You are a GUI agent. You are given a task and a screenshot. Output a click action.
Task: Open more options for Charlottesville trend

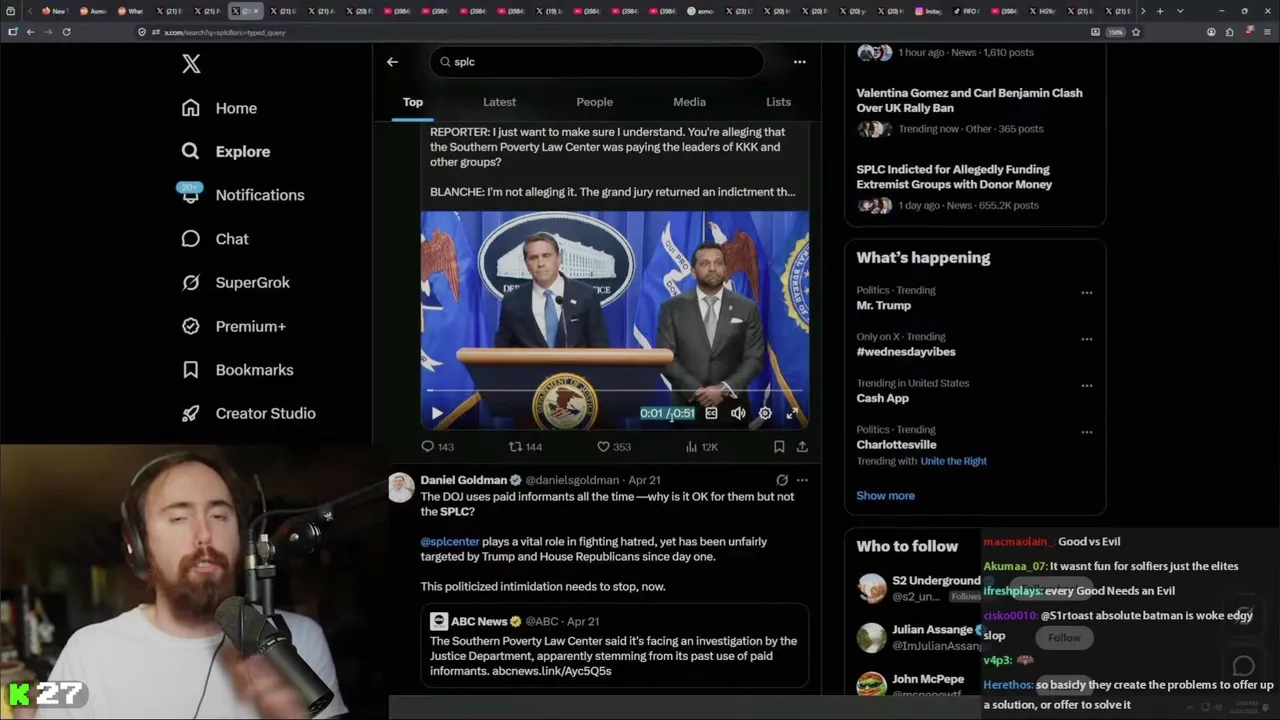tap(1087, 432)
